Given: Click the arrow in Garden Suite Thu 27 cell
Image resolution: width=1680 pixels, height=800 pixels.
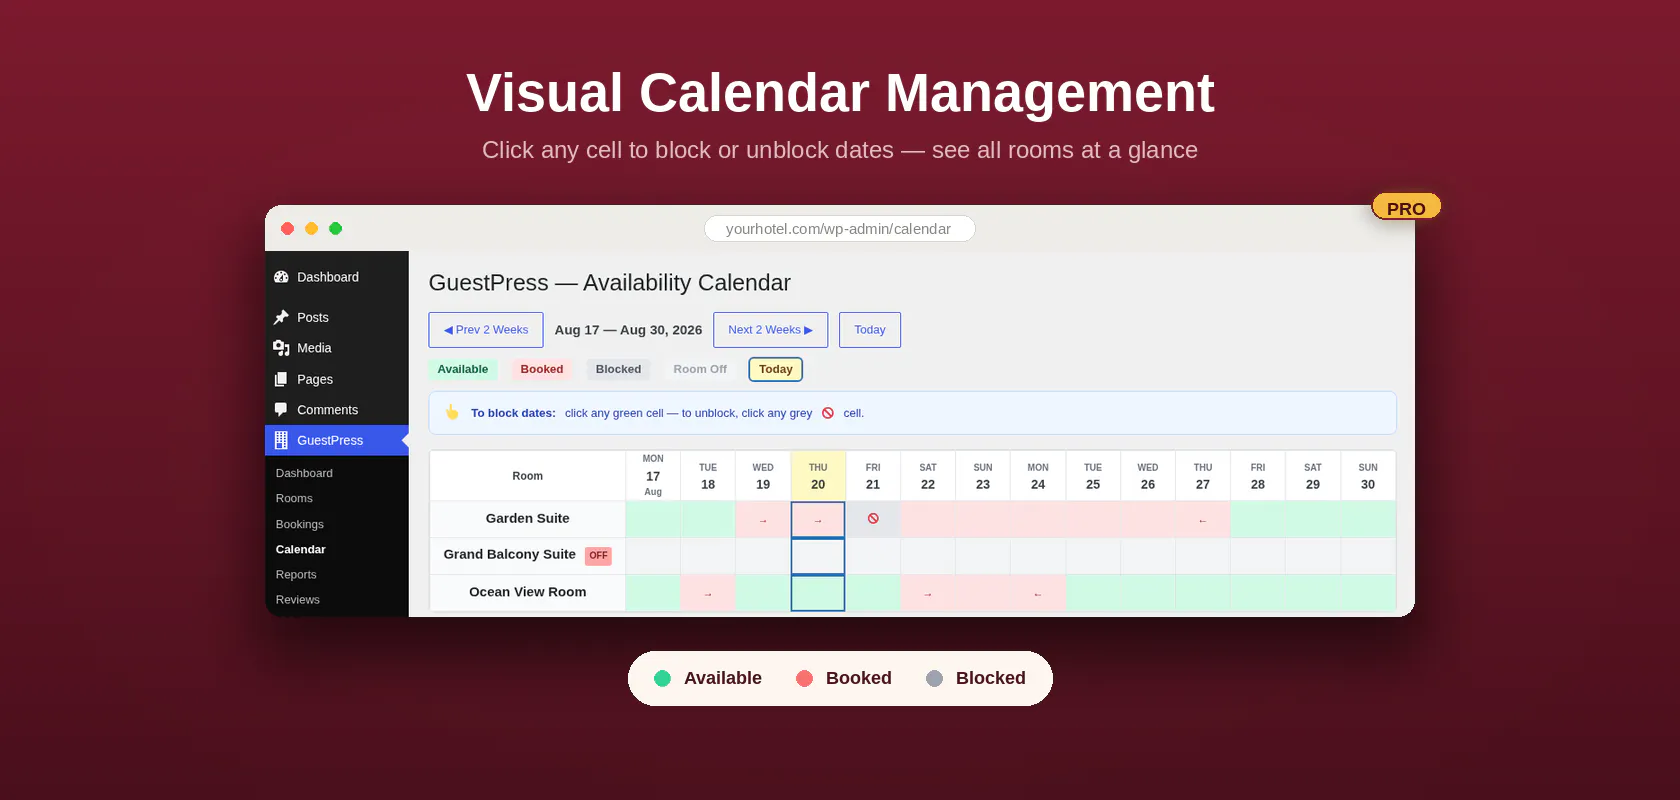Looking at the screenshot, I should [1202, 520].
